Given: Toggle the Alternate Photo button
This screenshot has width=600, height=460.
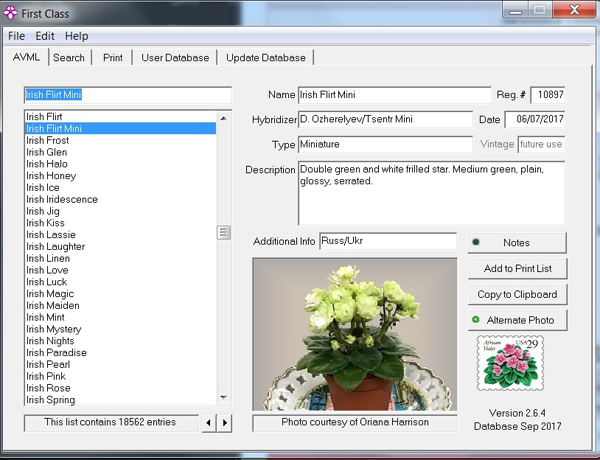Looking at the screenshot, I should [x=517, y=320].
